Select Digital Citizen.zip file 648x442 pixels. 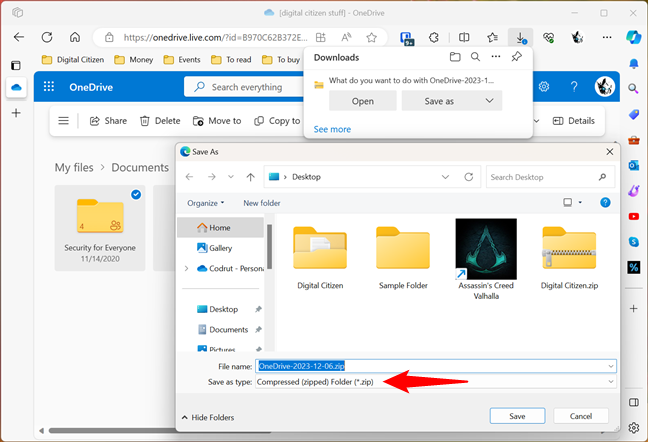pyautogui.click(x=569, y=258)
